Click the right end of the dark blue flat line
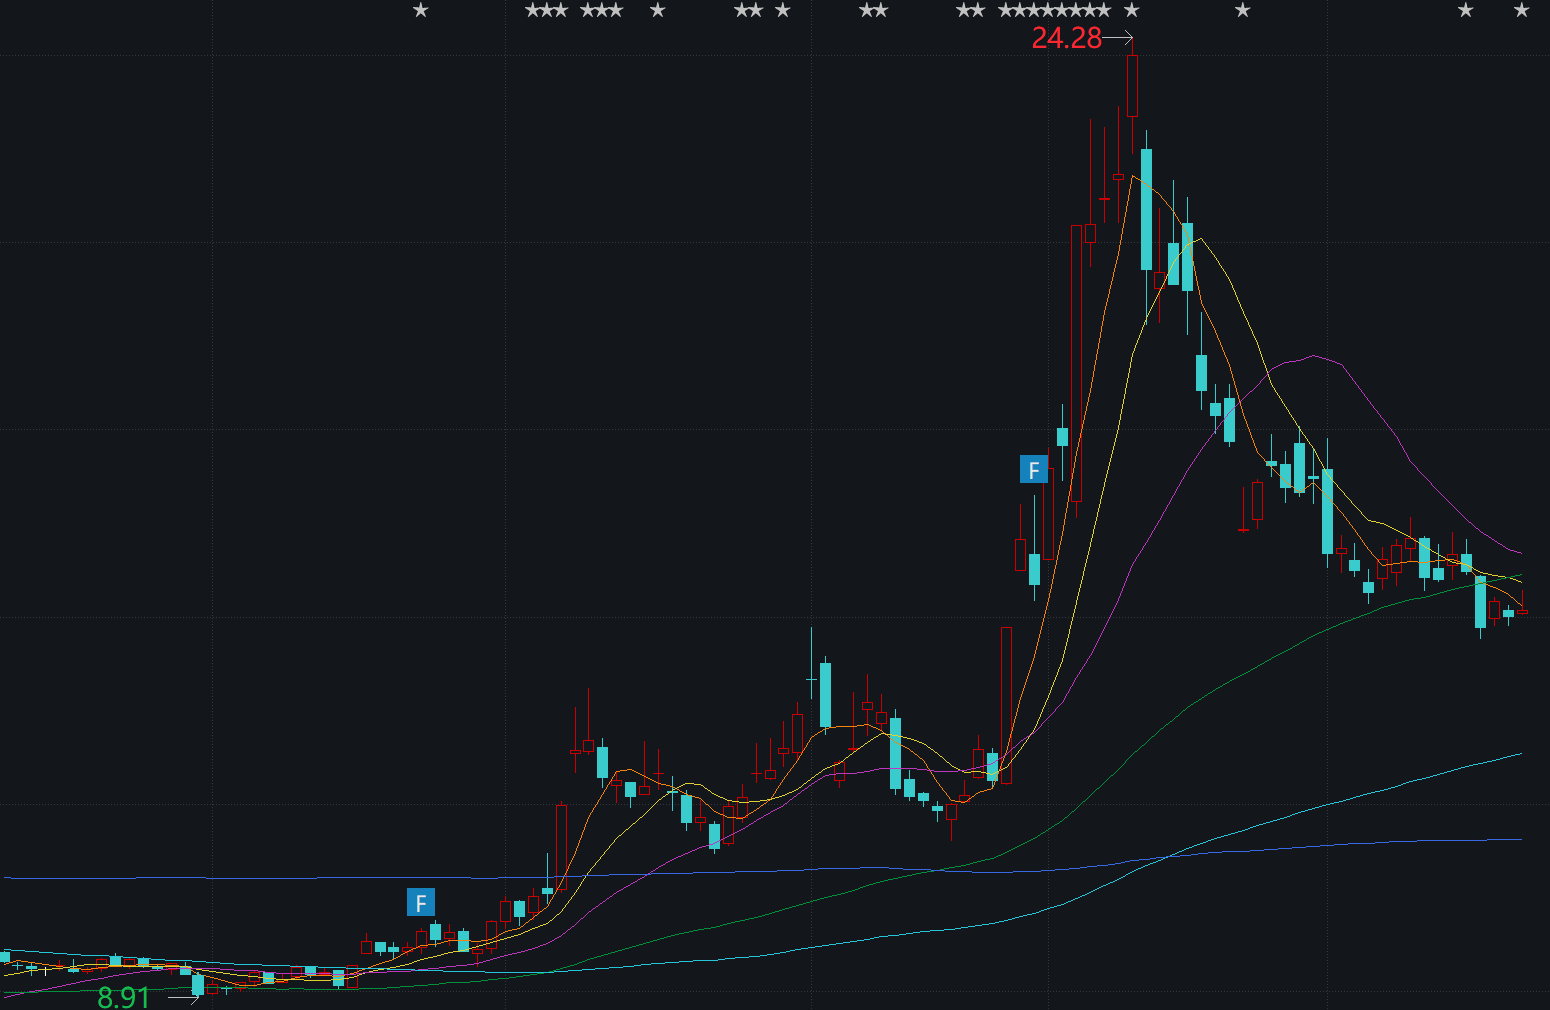 click(1518, 839)
